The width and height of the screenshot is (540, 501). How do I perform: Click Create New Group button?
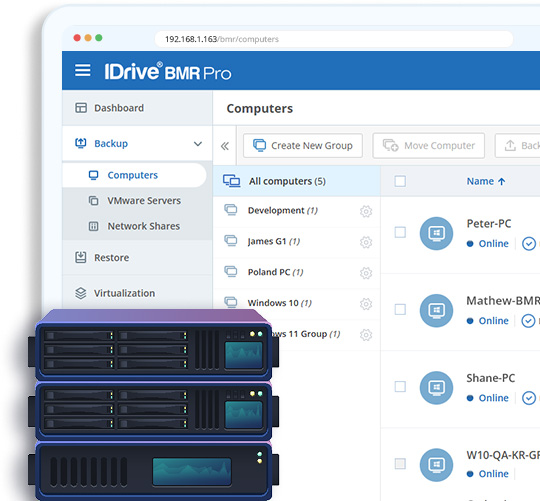303,146
